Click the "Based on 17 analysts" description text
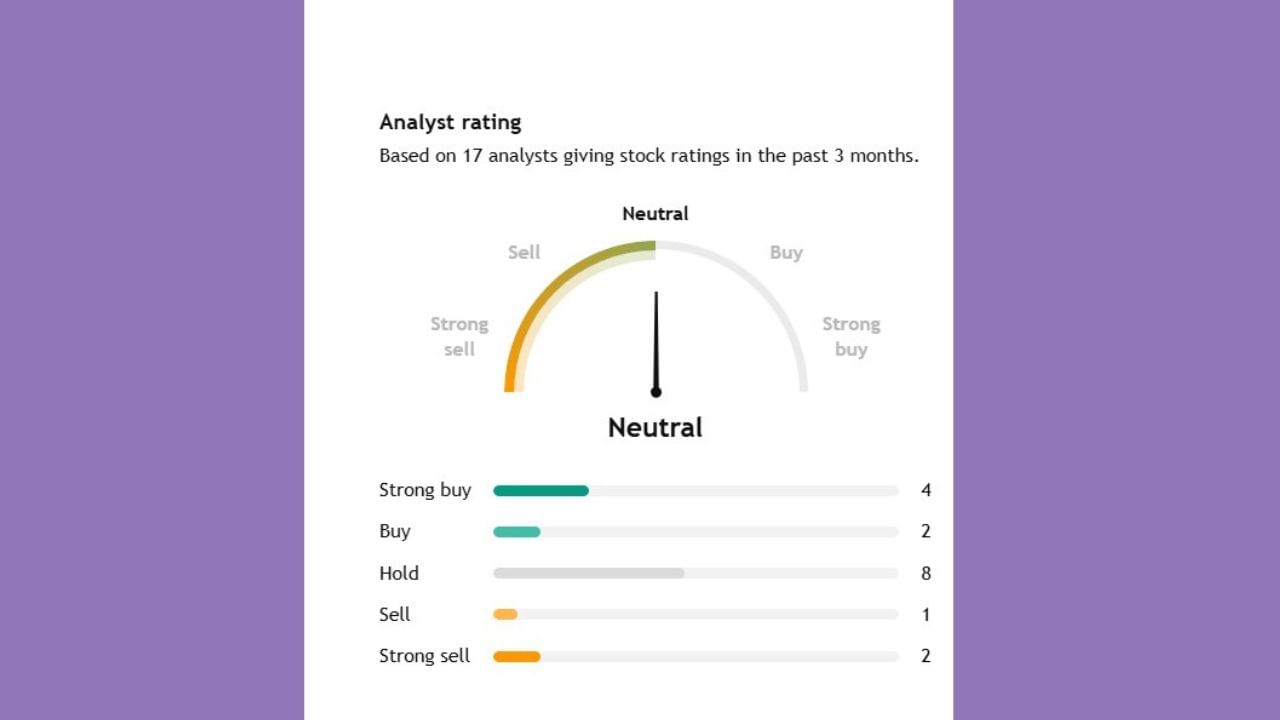The width and height of the screenshot is (1280, 720). (x=648, y=156)
